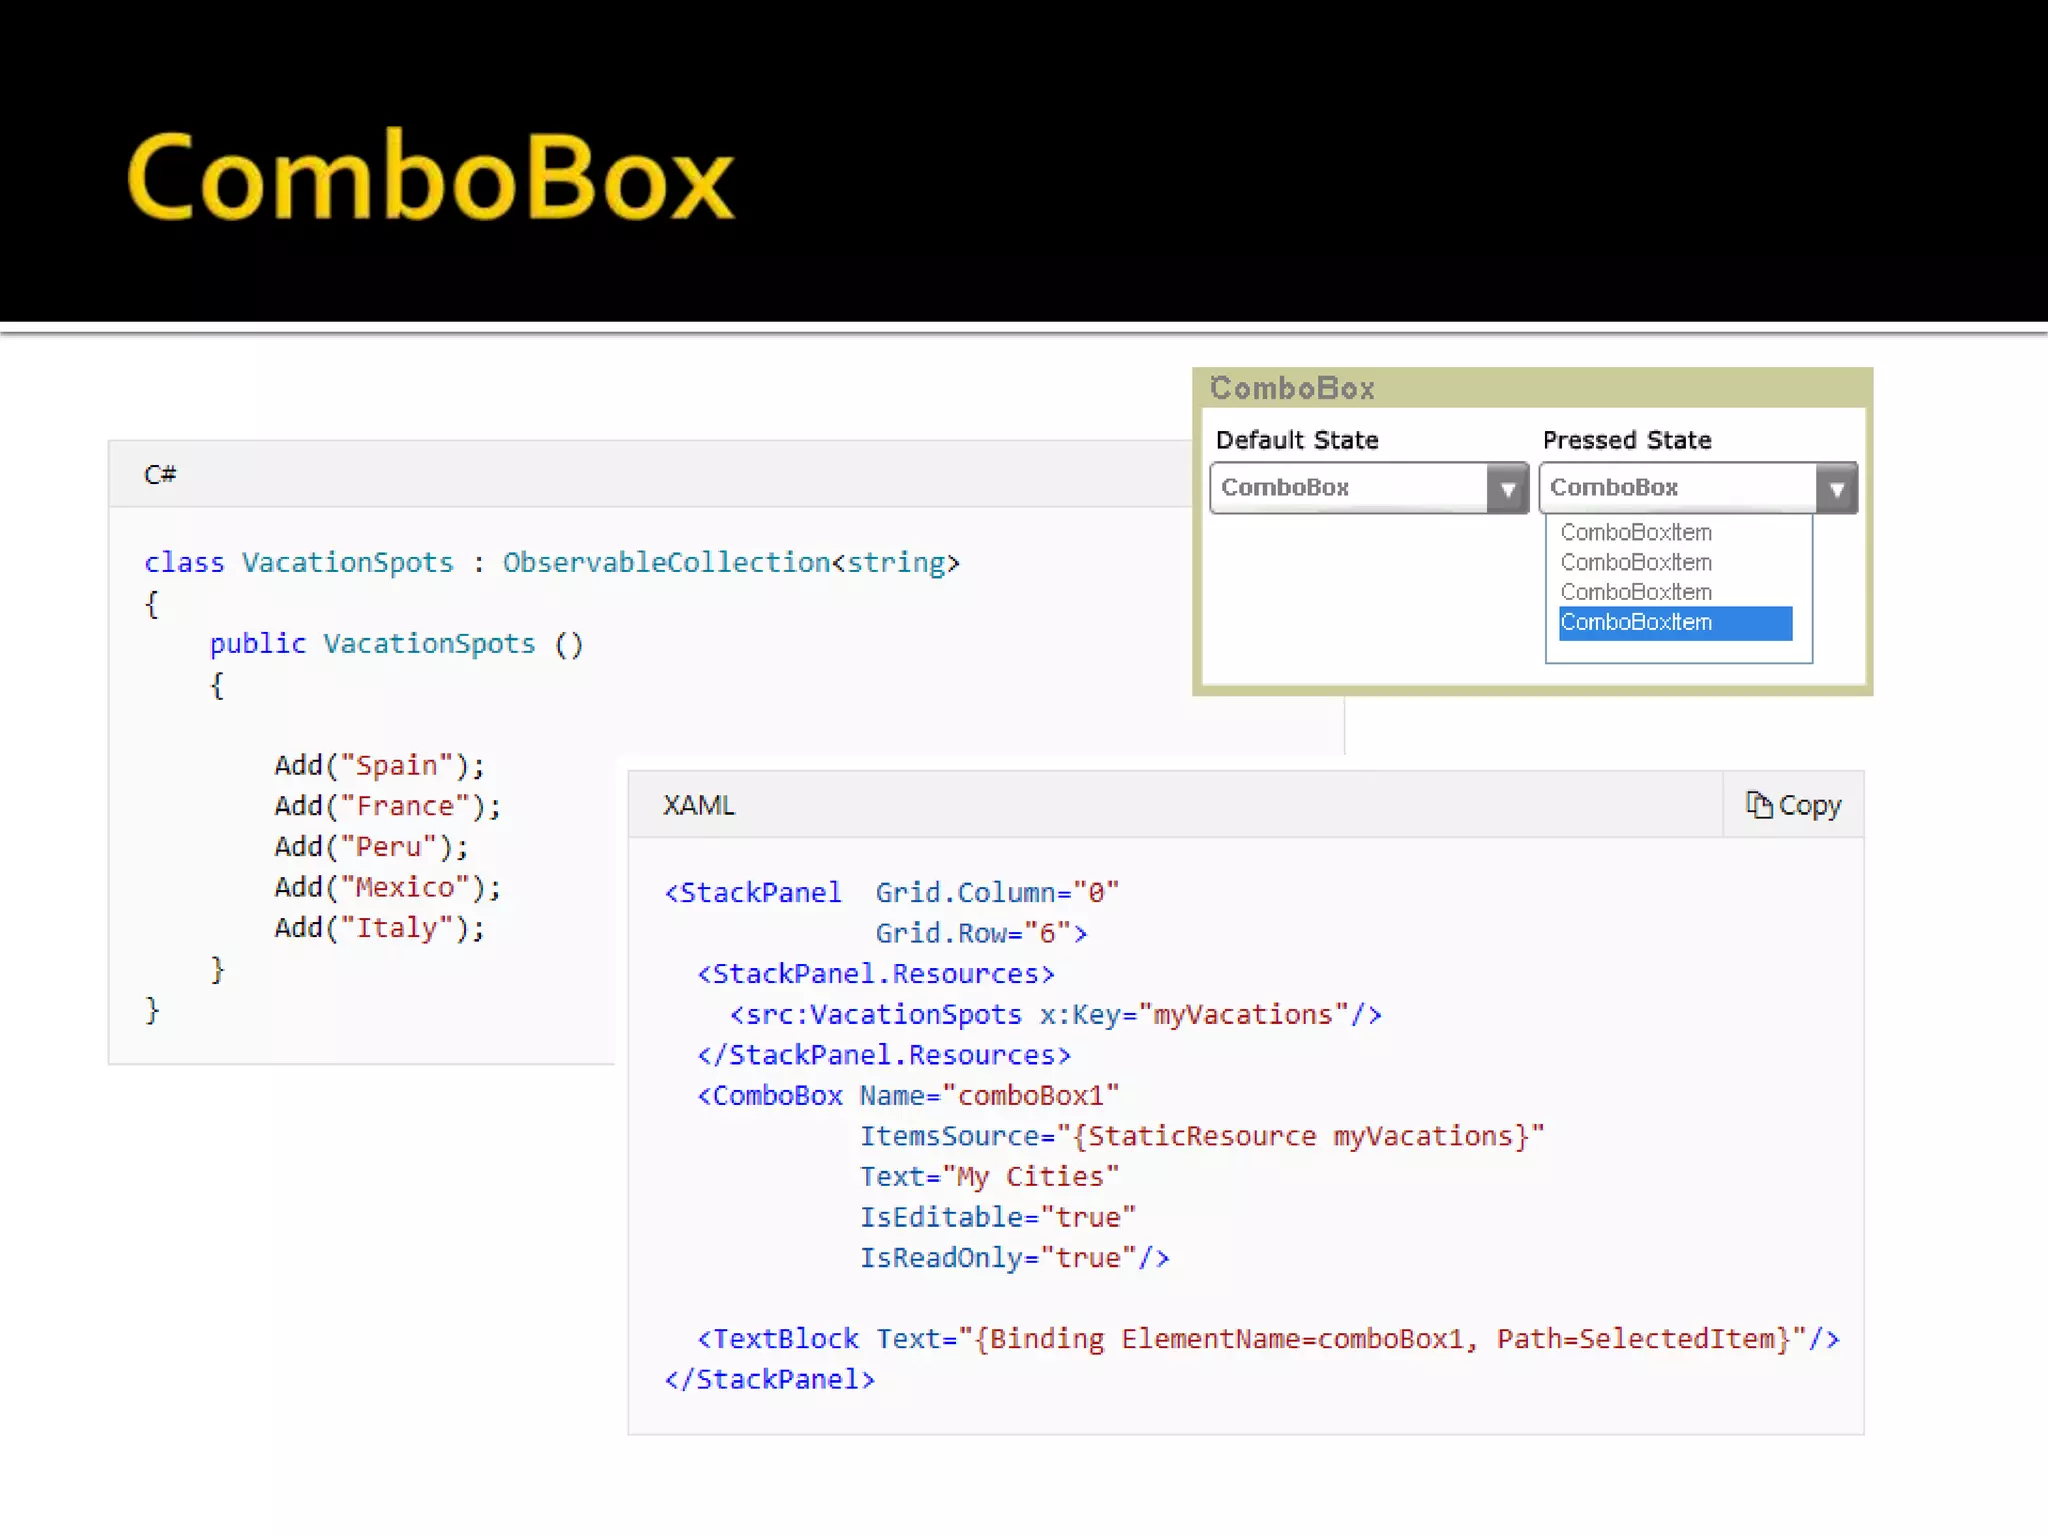
Task: Click the Add("Spain") code line
Action: (x=379, y=765)
